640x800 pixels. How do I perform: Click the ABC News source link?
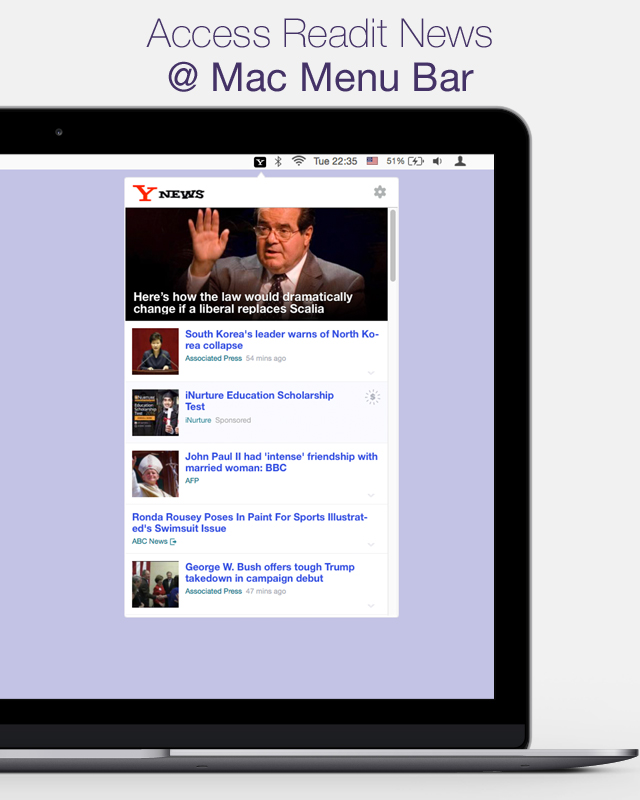150,541
